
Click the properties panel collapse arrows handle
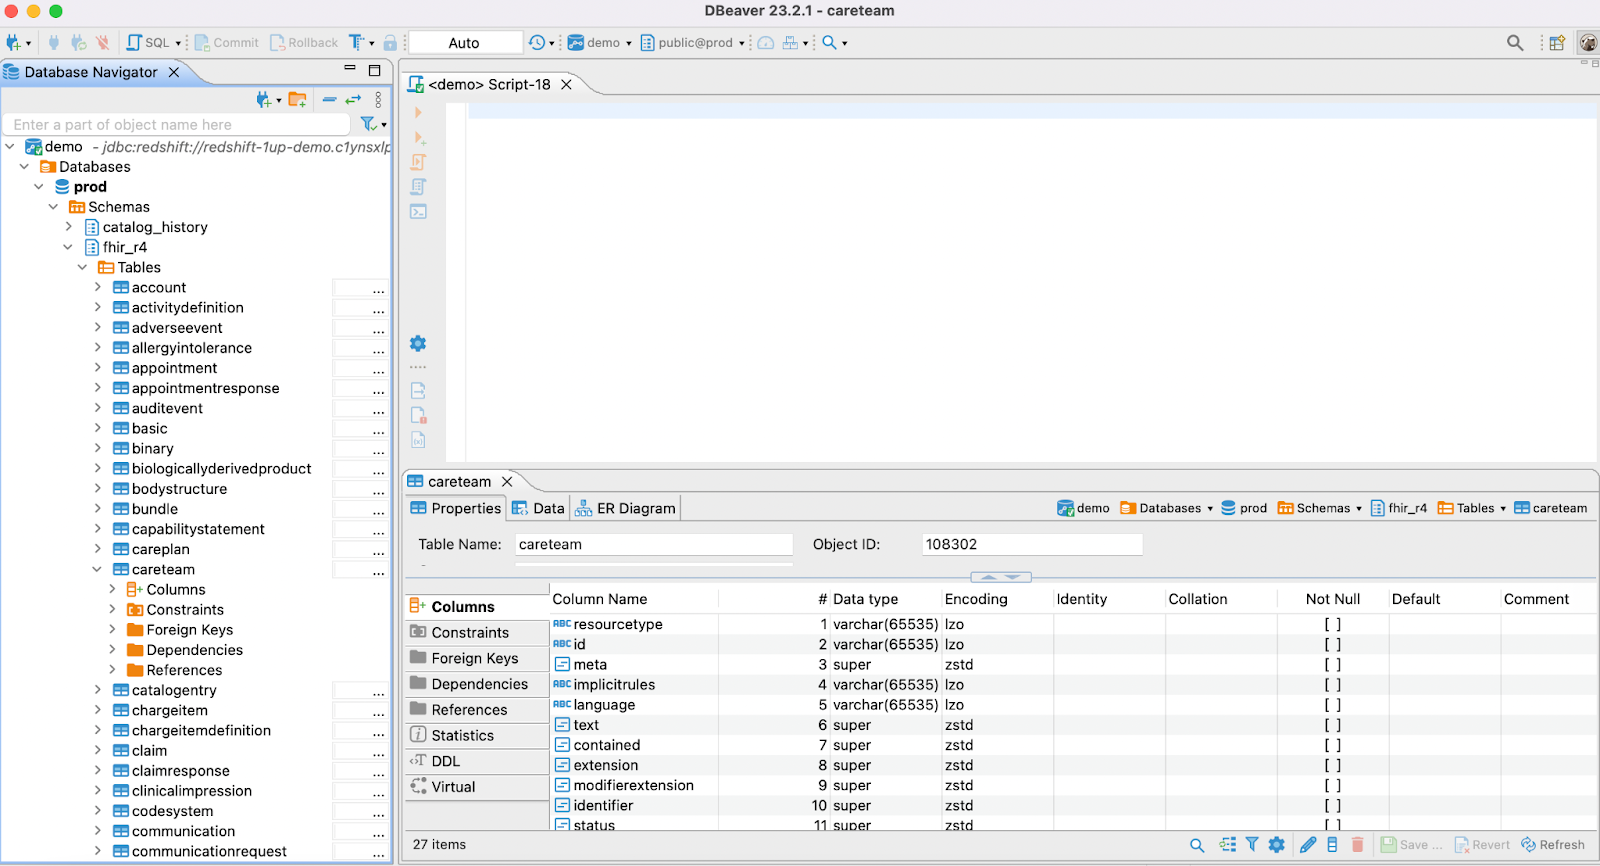click(x=1000, y=577)
